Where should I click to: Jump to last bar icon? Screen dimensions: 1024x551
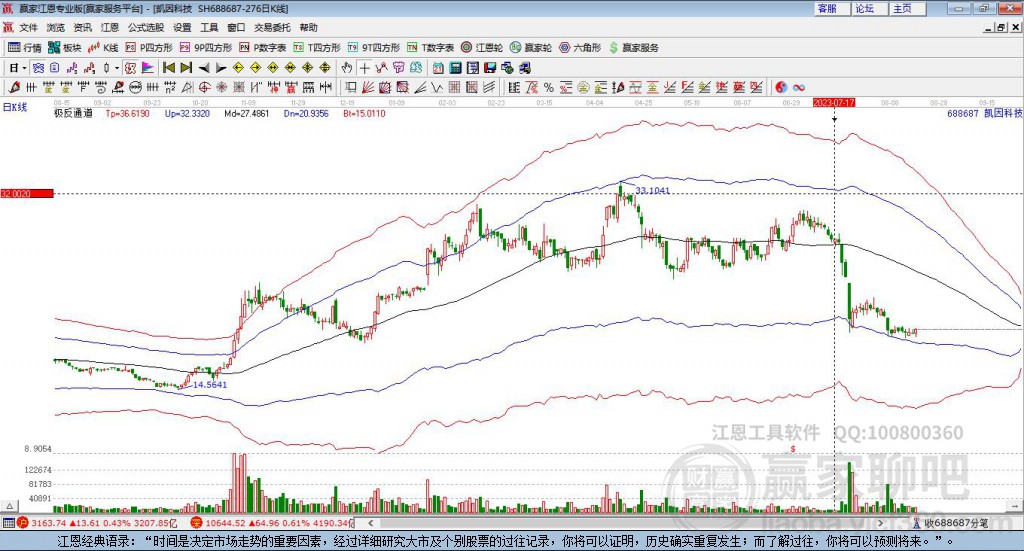point(186,68)
